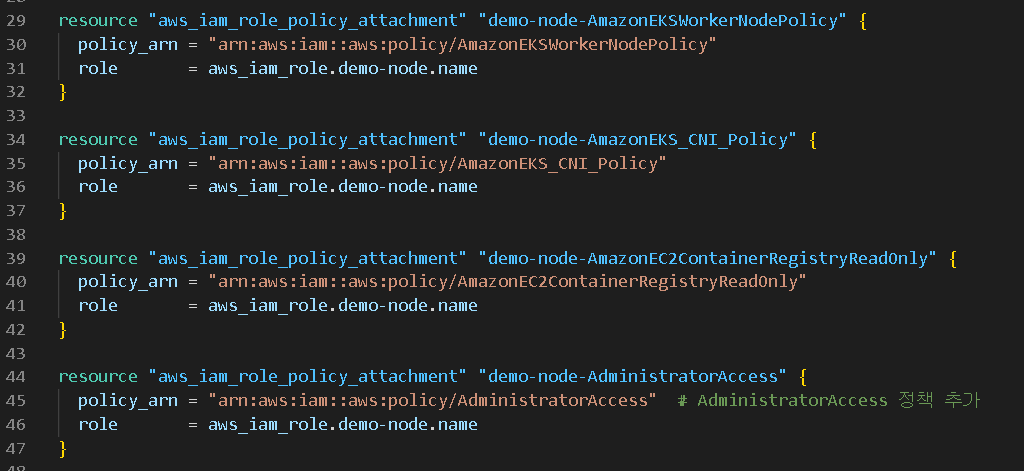The height and width of the screenshot is (471, 1024).
Task: Click the resource name "demo-node-AmazonEC2ContainerRegistryReadOnly"
Action: (x=708, y=259)
